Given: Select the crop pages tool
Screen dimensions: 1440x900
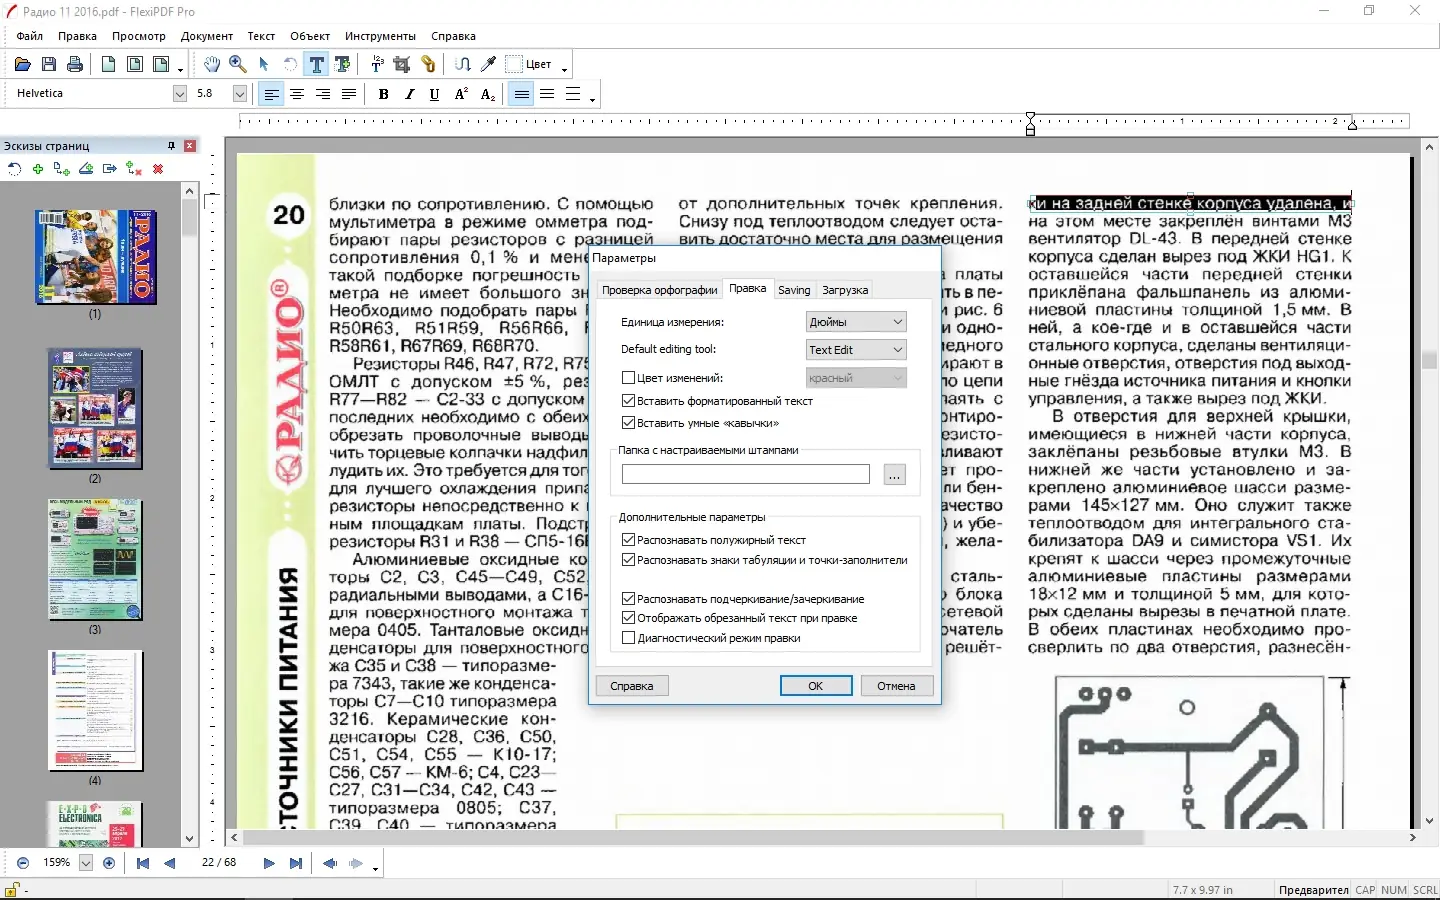Looking at the screenshot, I should (401, 64).
